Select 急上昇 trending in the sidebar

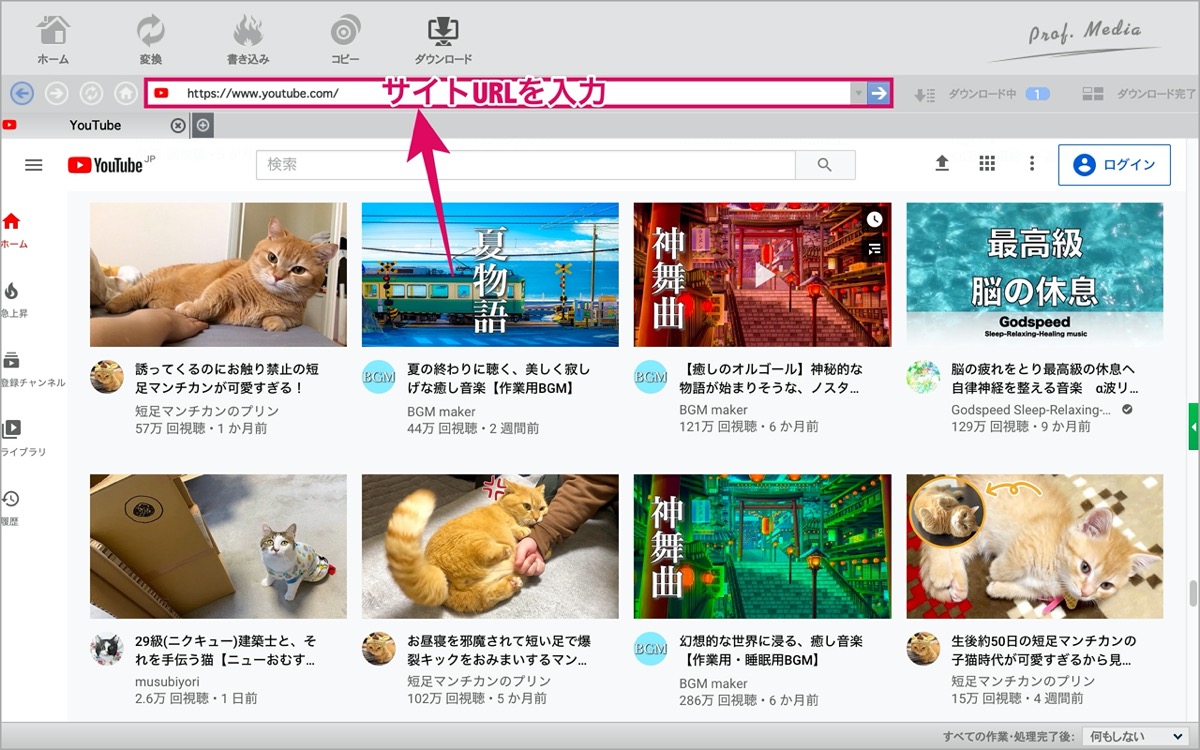[13, 300]
